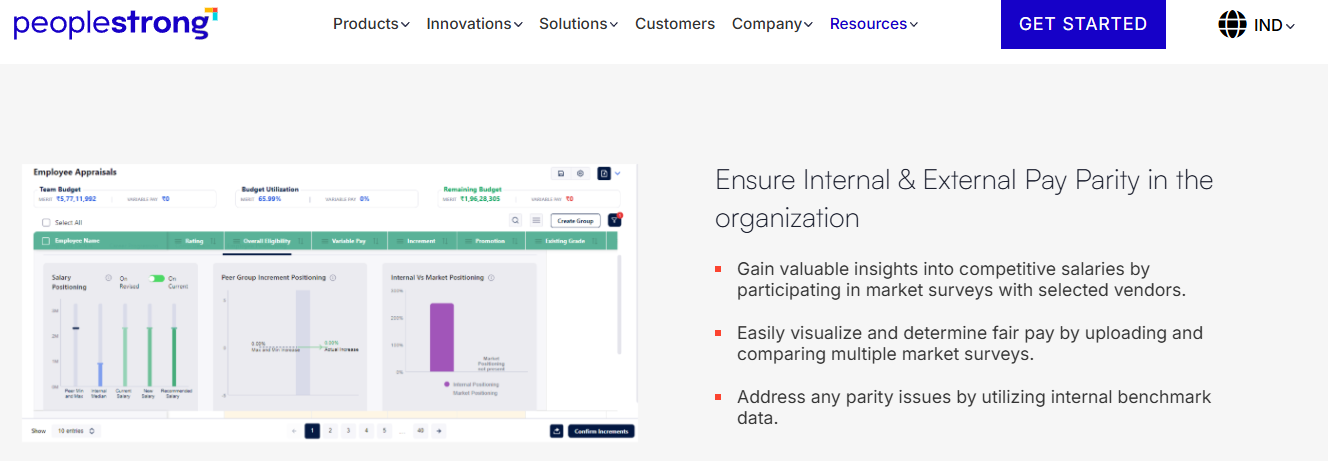The width and height of the screenshot is (1328, 461).
Task: Click the GET STARTED button
Action: click(1083, 24)
